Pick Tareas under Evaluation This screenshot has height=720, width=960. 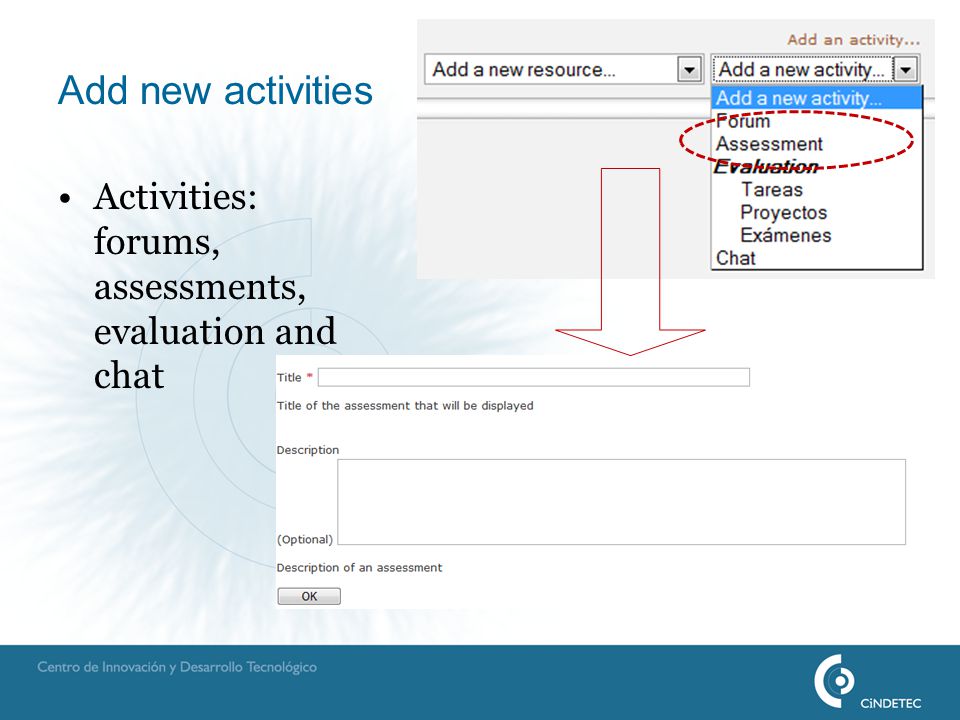(771, 190)
